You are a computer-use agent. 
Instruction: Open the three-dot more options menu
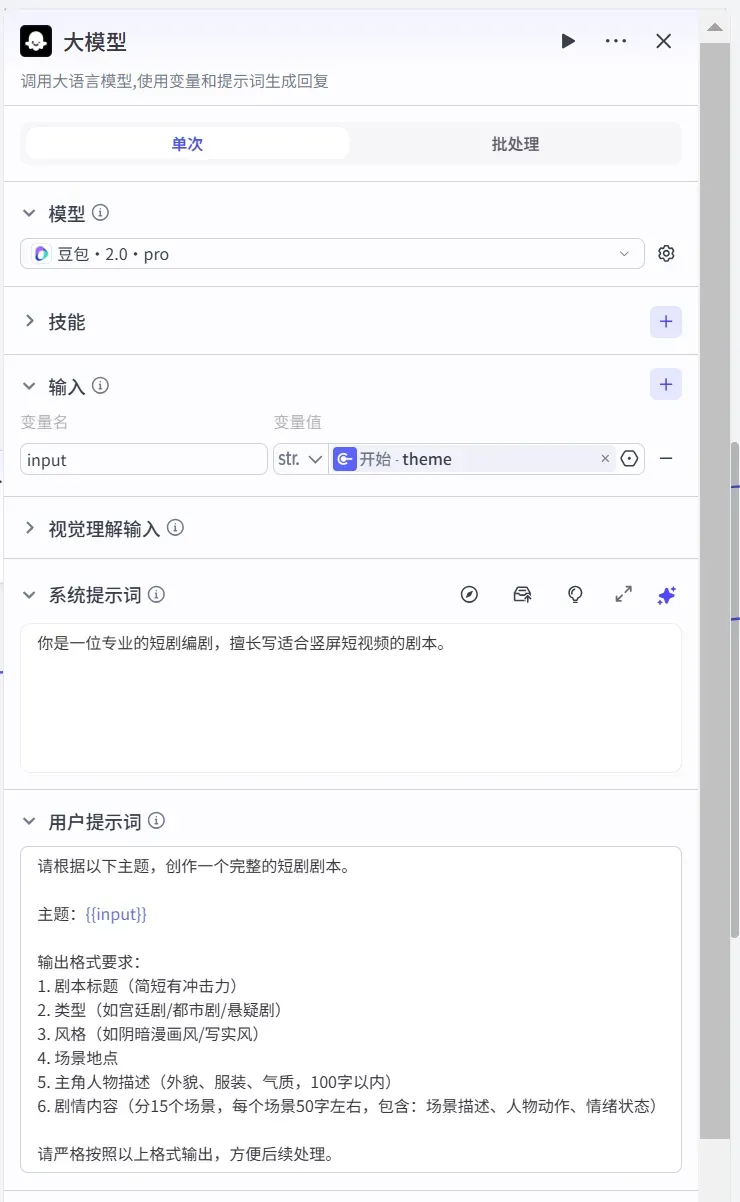click(616, 41)
